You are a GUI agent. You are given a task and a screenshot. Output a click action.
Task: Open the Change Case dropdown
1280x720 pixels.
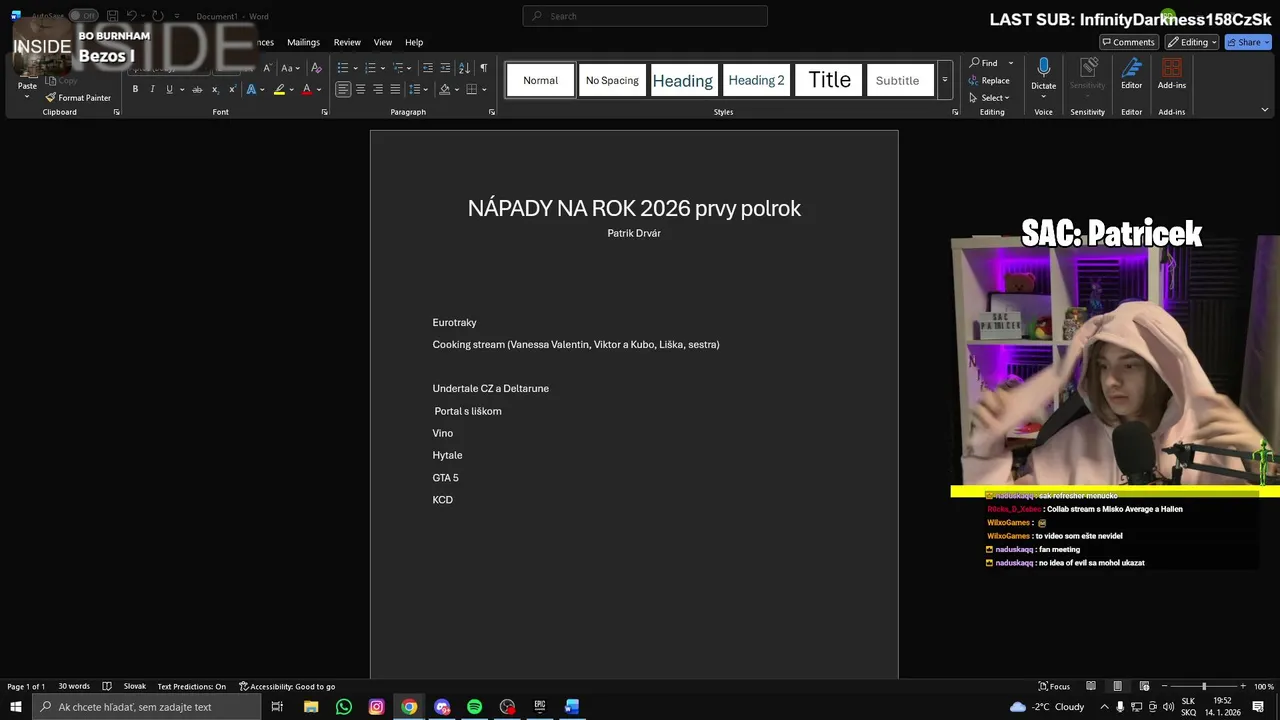click(x=290, y=68)
